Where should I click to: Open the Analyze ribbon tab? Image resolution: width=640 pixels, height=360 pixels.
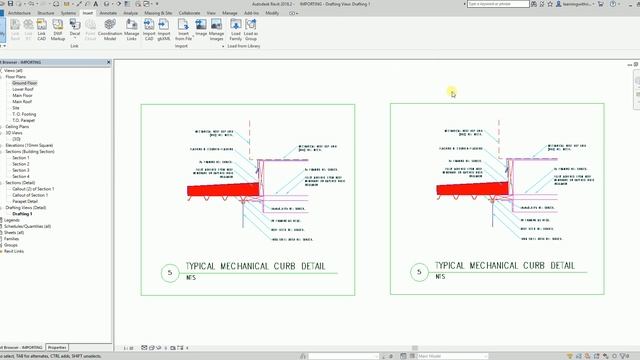click(x=131, y=13)
